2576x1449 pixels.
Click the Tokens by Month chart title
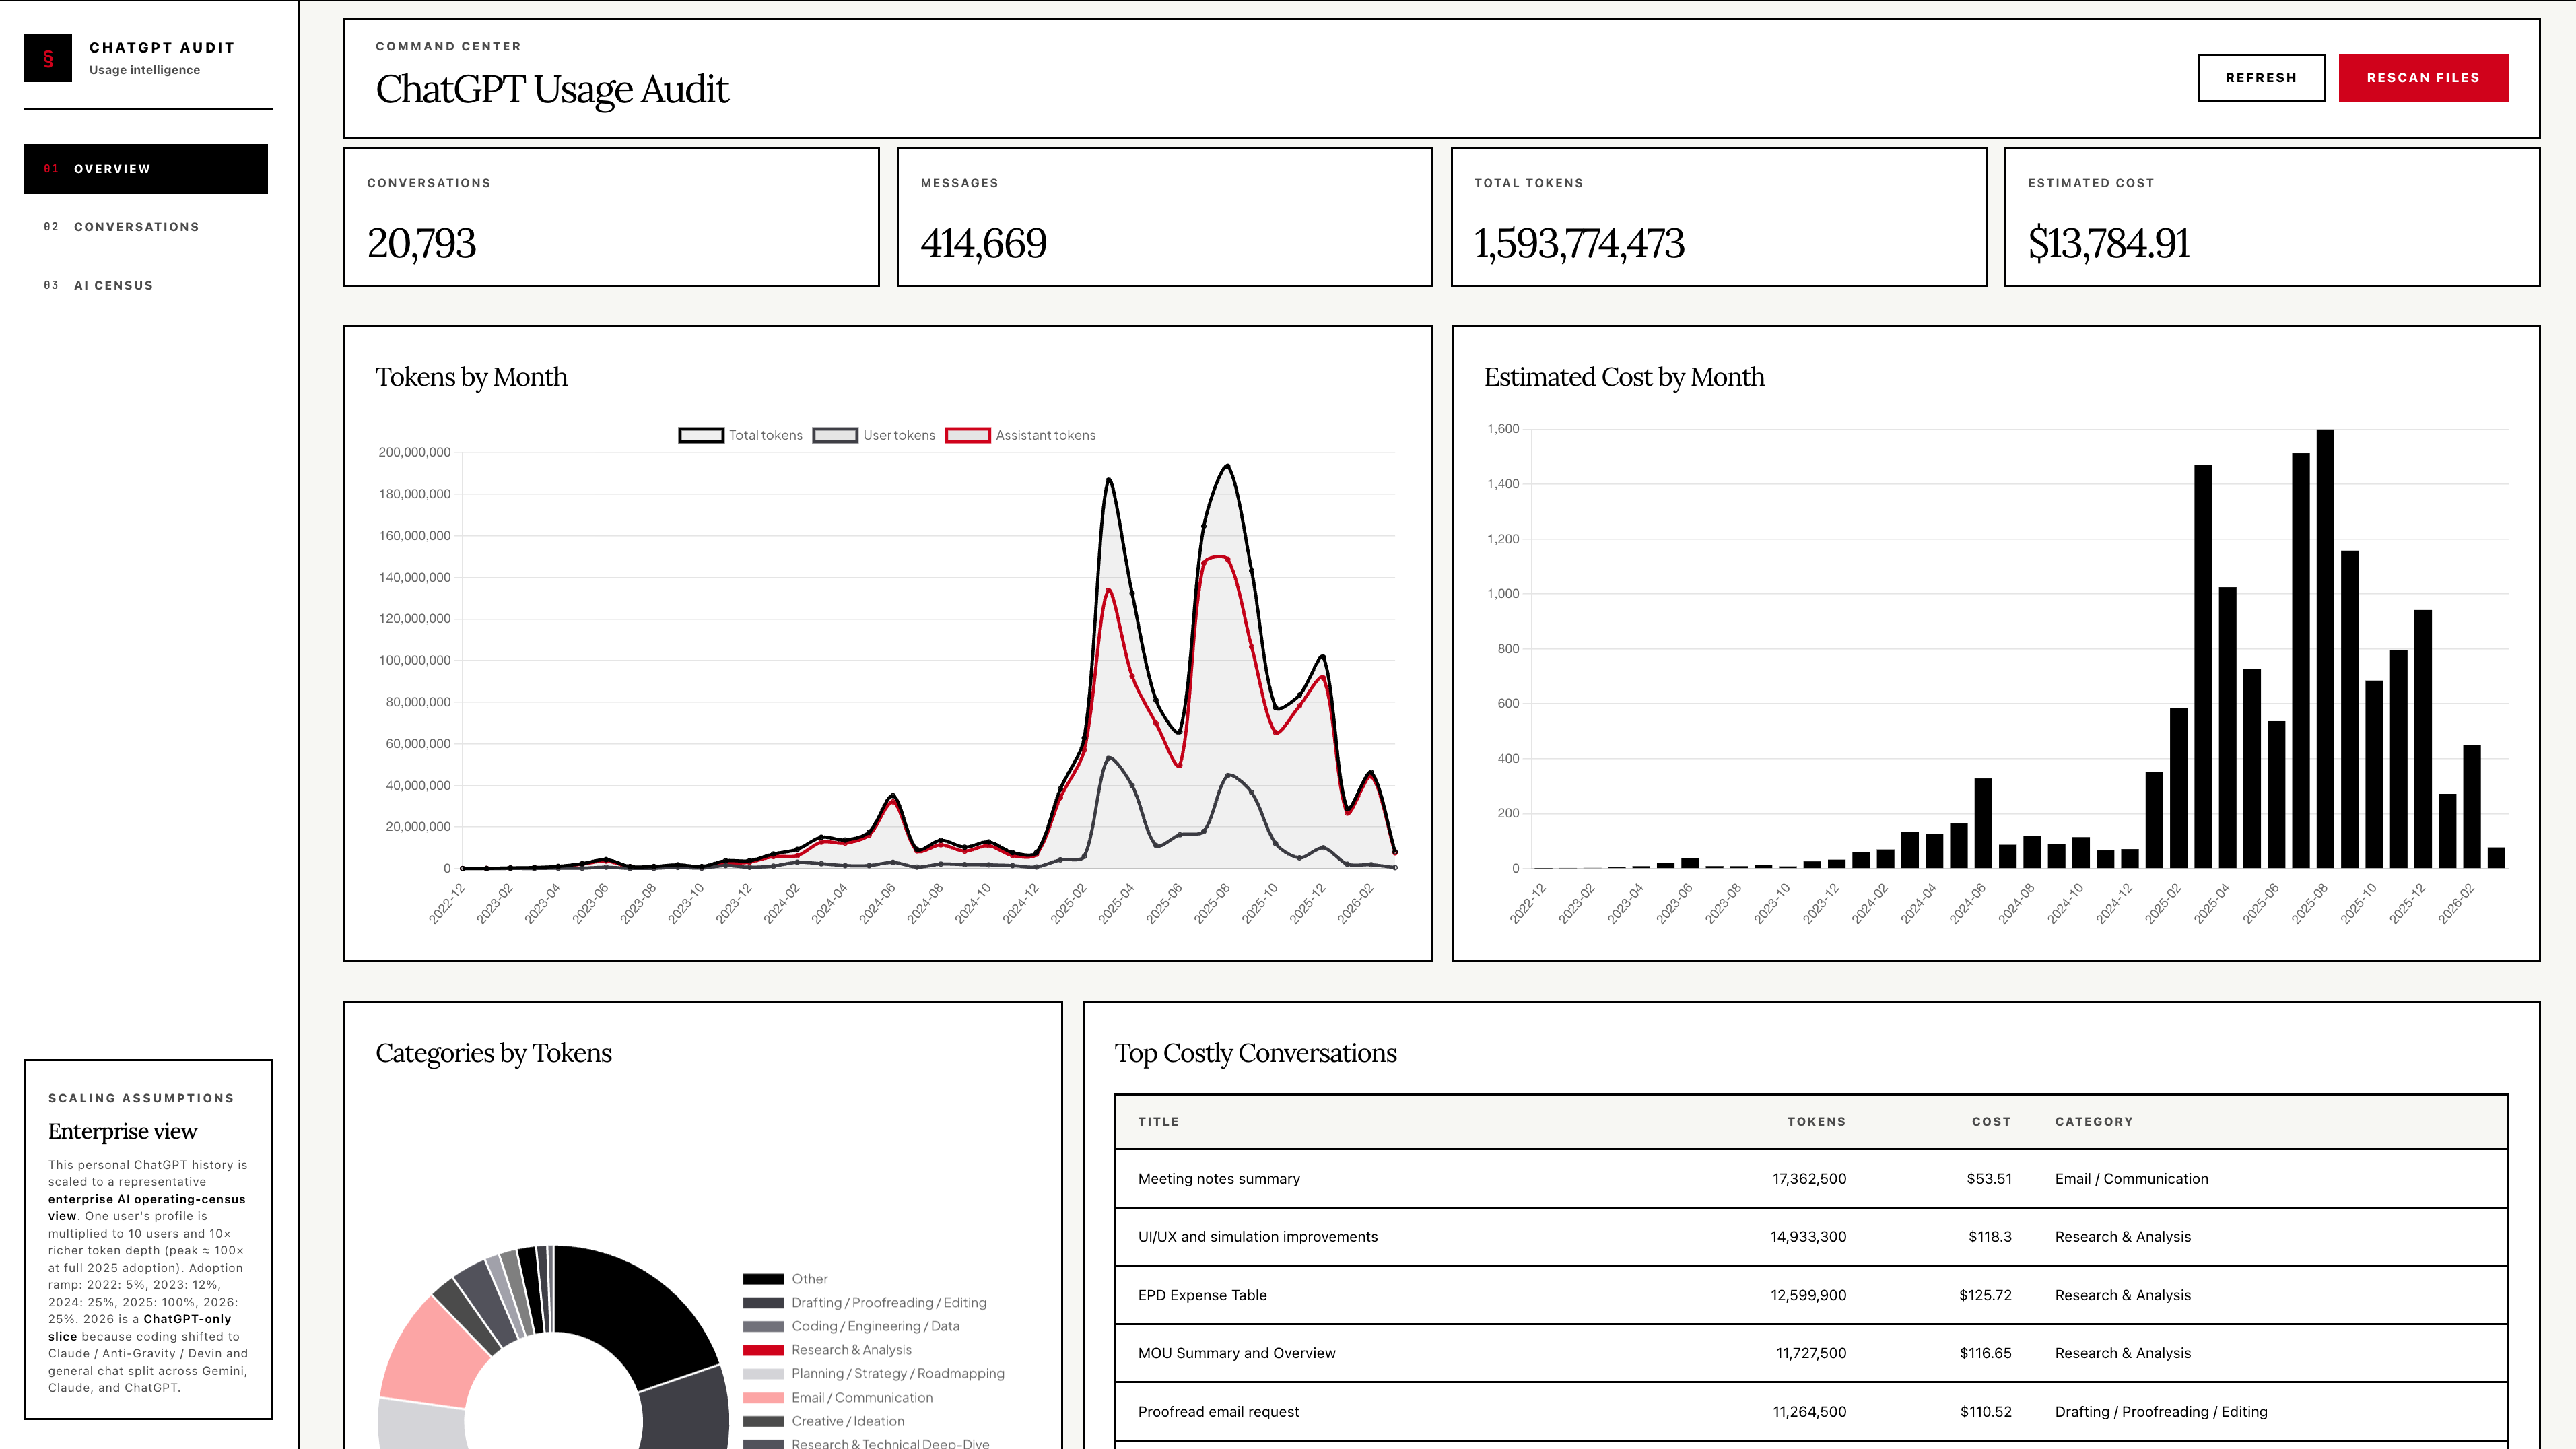[x=471, y=377]
